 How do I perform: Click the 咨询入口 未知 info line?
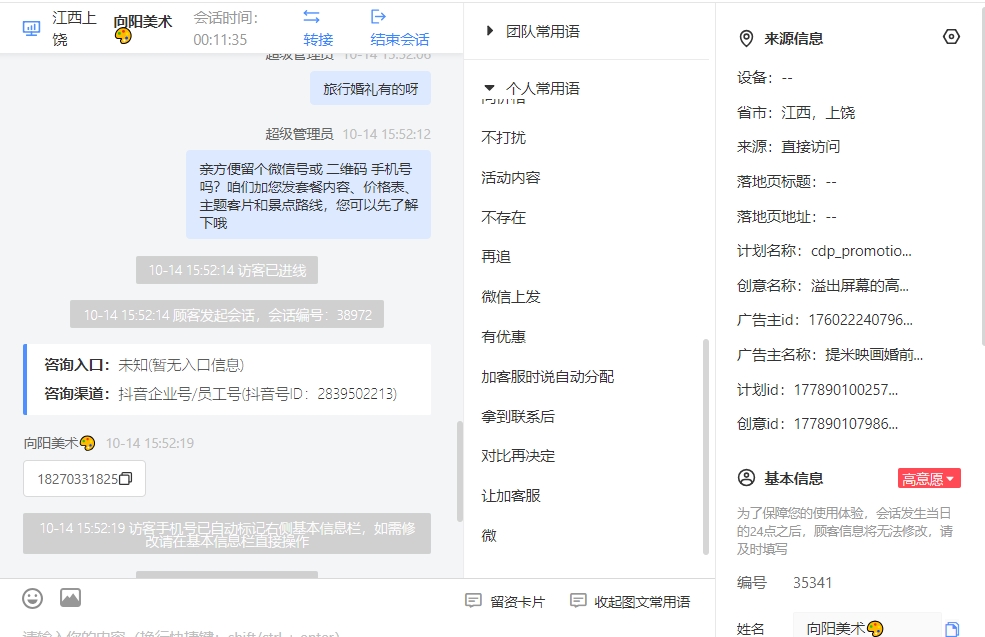pos(144,365)
